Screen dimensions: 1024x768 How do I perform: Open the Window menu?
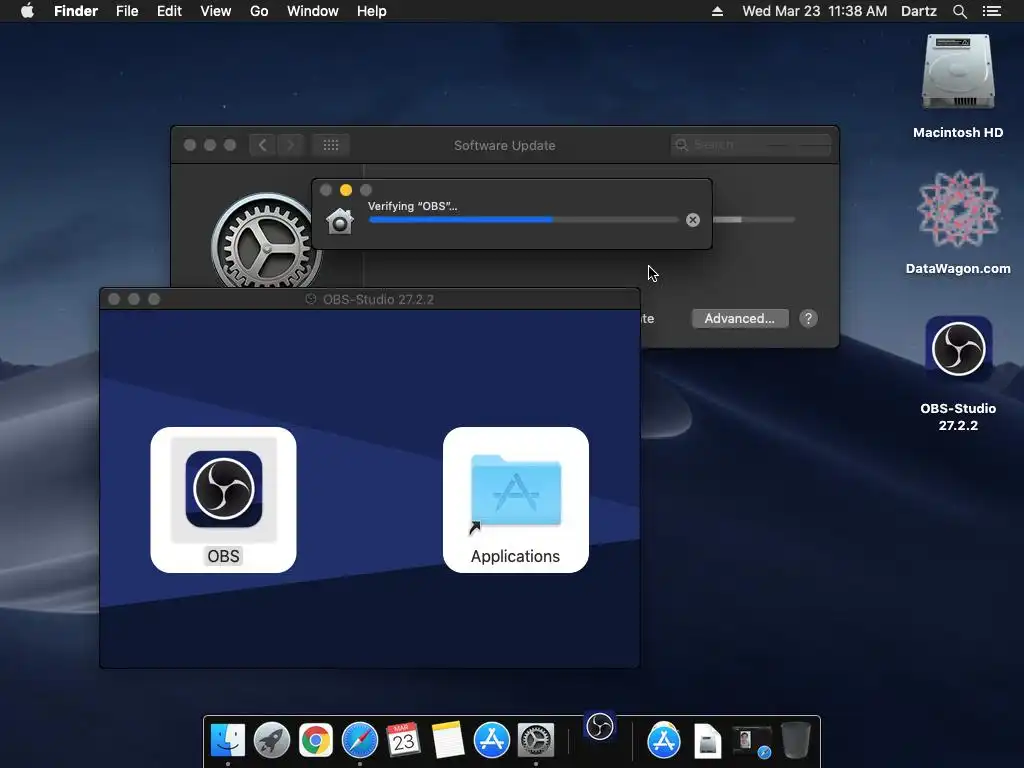[313, 11]
